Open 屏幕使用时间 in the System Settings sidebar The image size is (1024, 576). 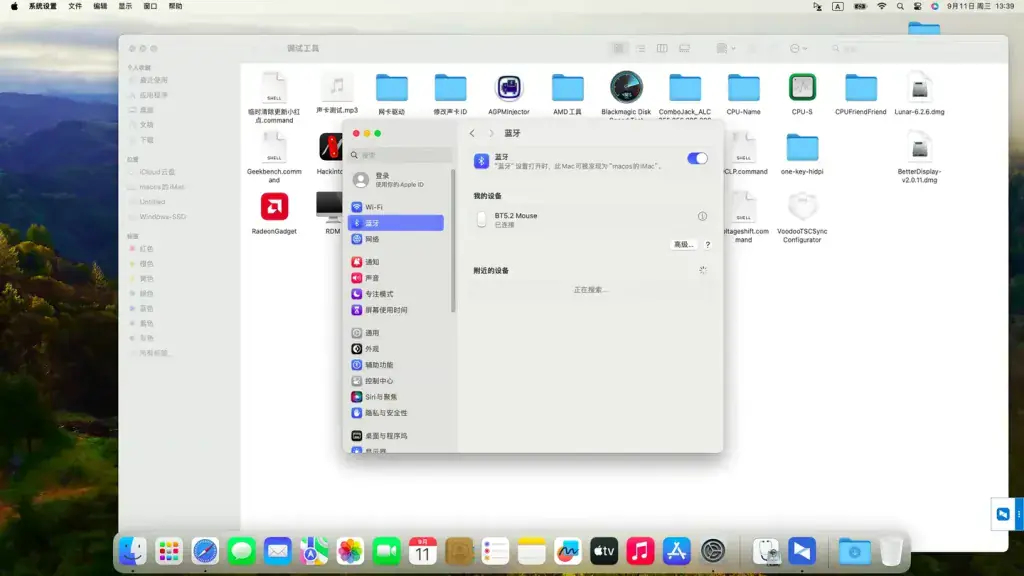click(x=396, y=310)
